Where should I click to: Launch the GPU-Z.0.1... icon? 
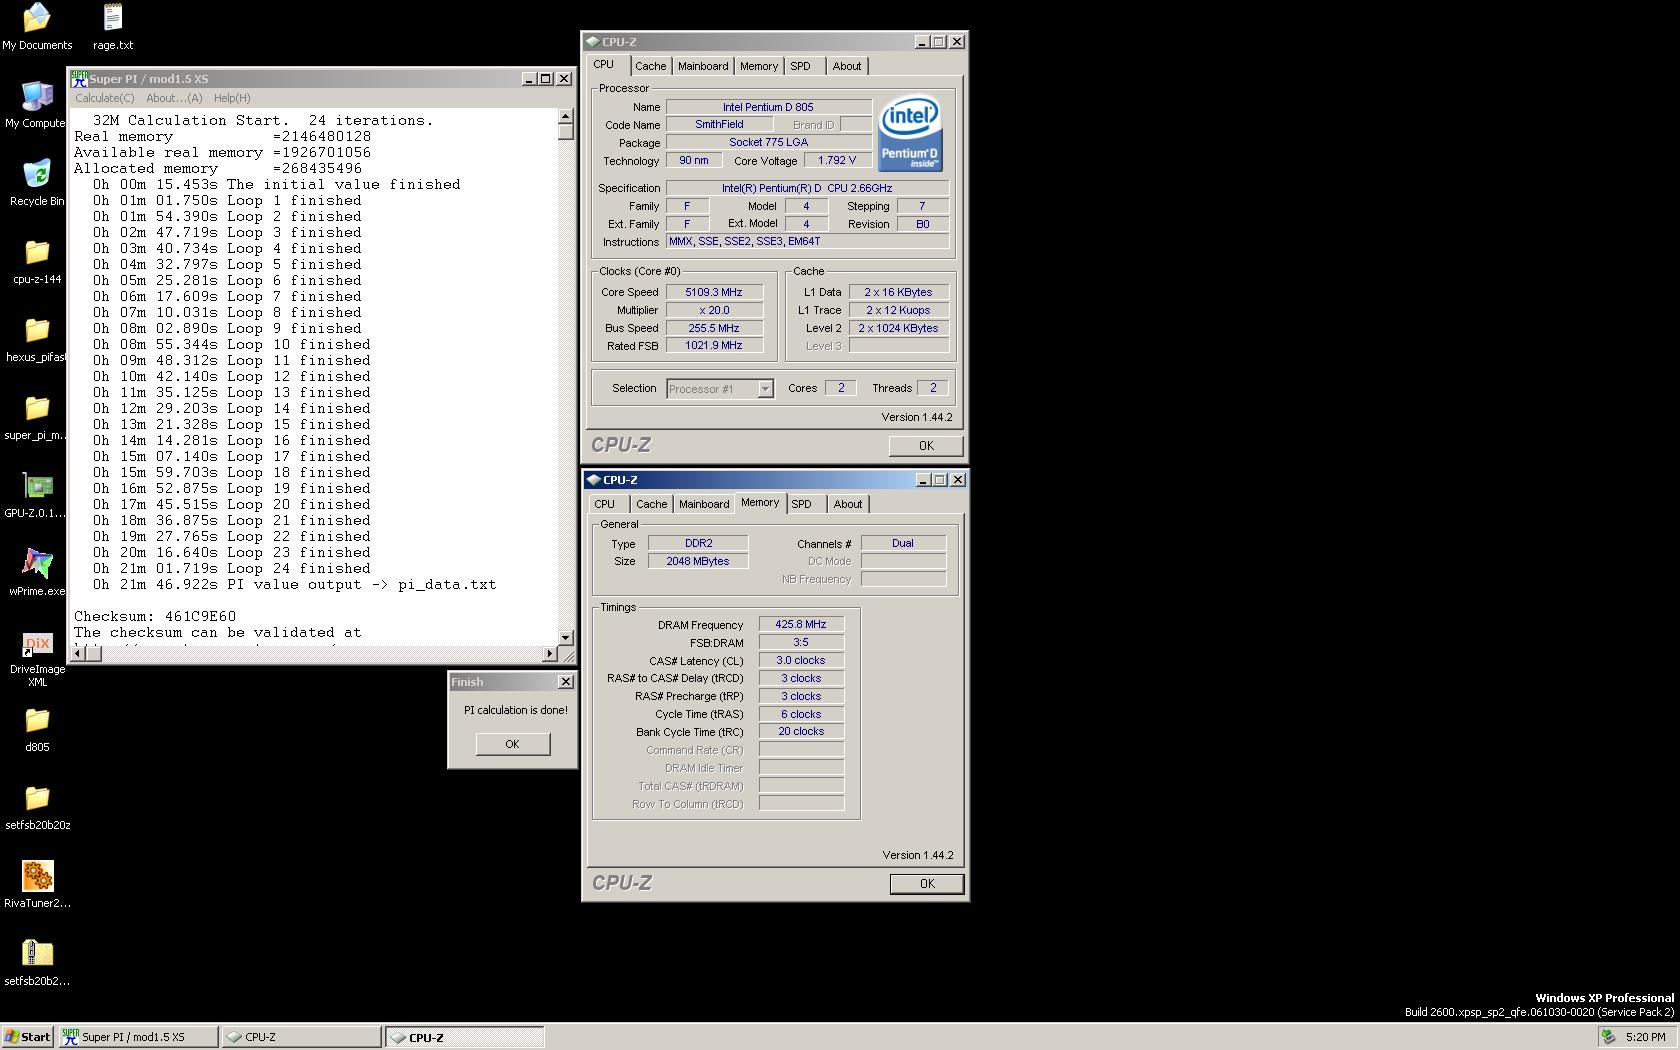[x=37, y=495]
